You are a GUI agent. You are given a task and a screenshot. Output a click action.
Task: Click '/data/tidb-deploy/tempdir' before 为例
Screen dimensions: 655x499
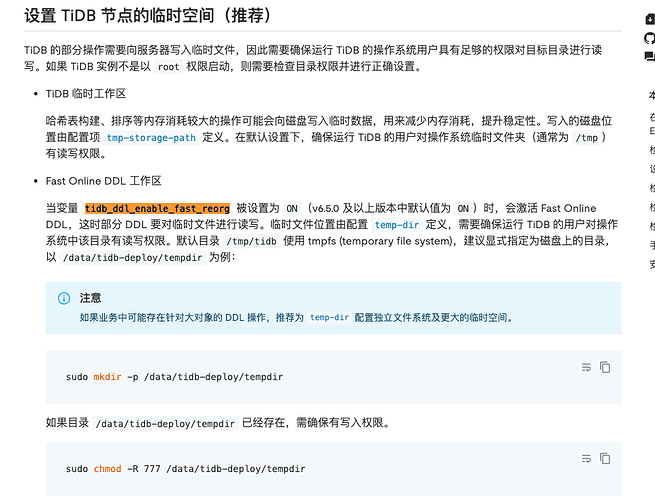coord(132,257)
